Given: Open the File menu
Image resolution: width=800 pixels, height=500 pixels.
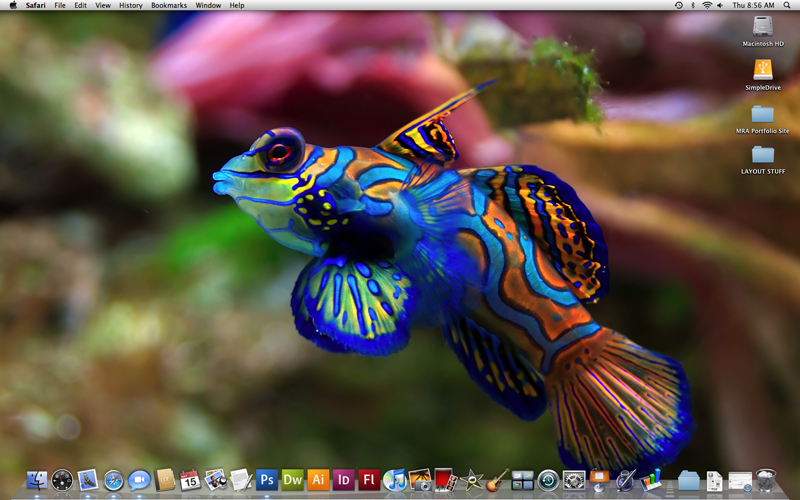Looking at the screenshot, I should 60,5.
